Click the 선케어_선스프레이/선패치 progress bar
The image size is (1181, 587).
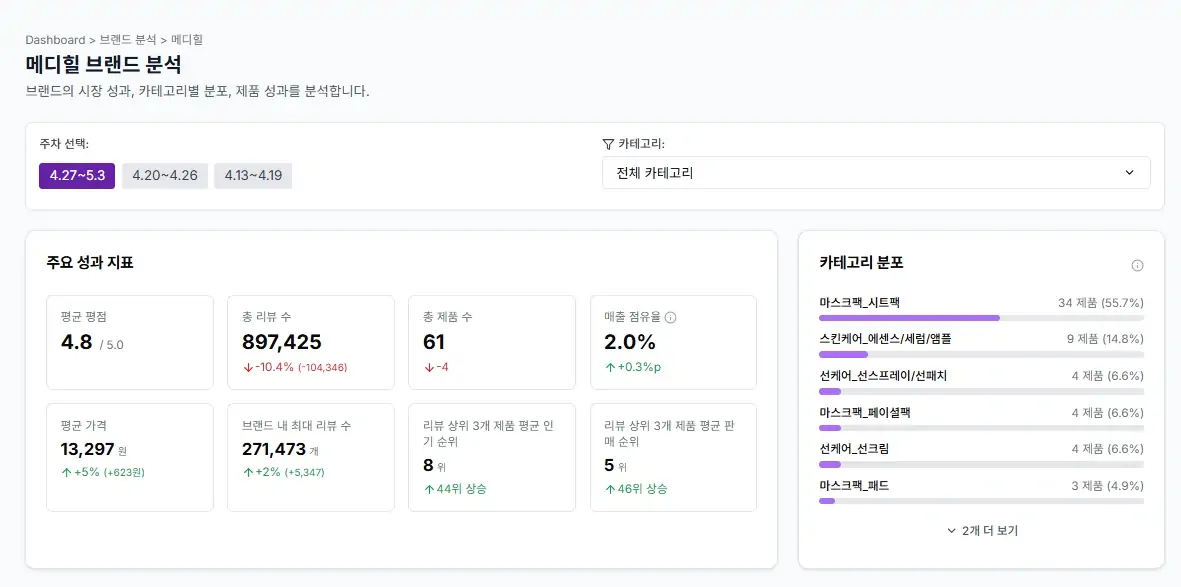point(981,391)
